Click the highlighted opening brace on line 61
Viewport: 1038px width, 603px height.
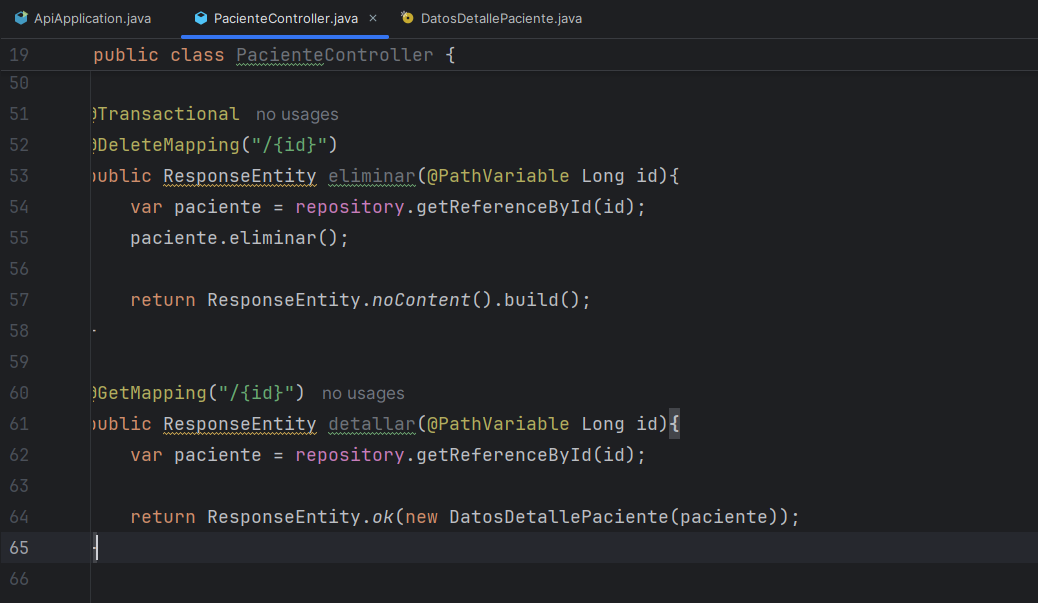pyautogui.click(x=674, y=424)
